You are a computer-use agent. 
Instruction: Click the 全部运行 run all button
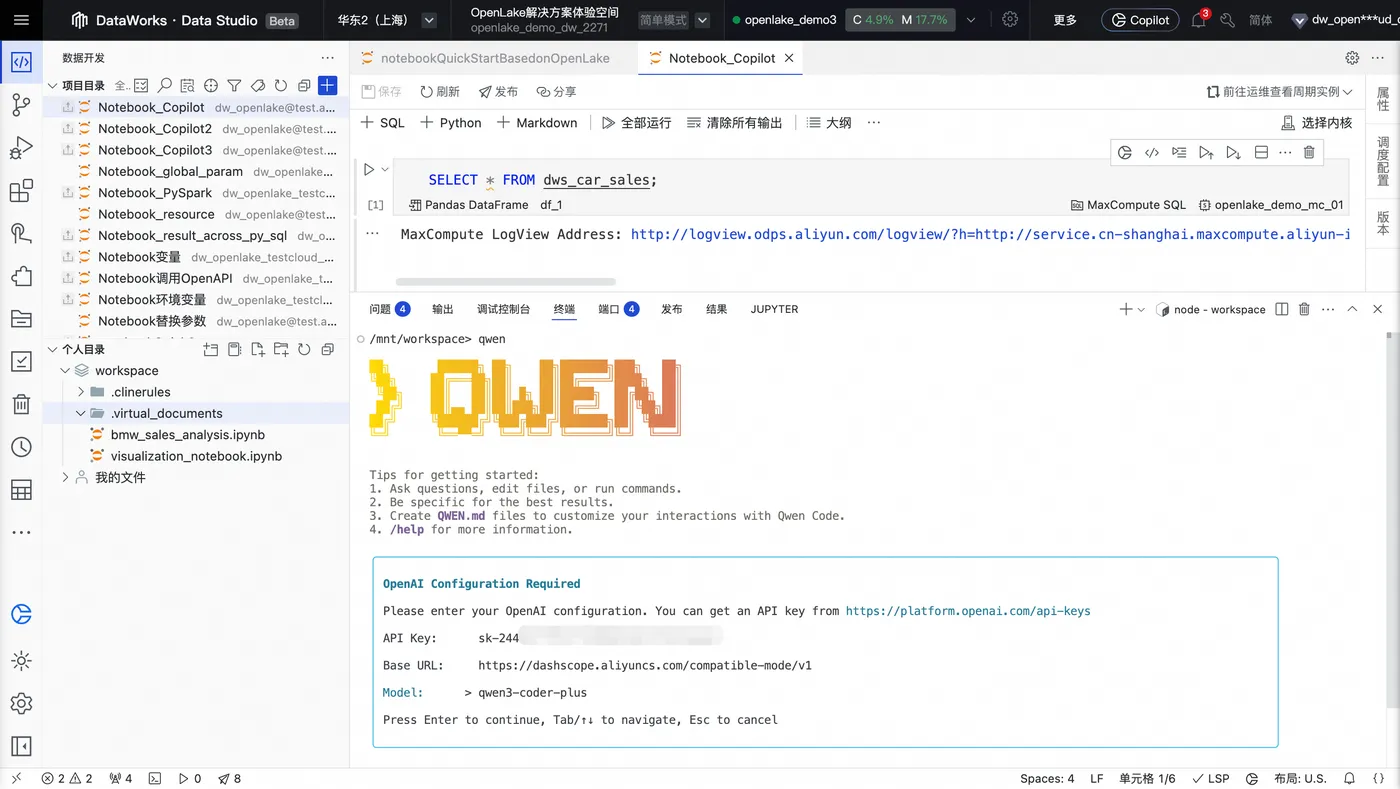tap(636, 123)
